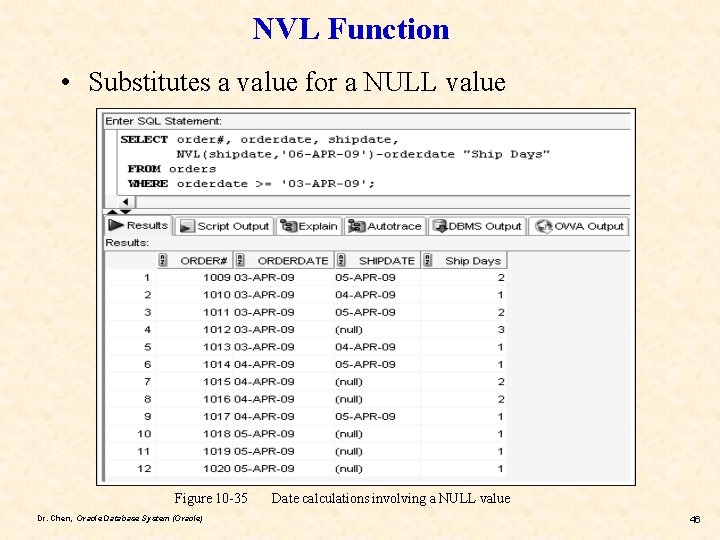Select order number cell 1020

pyautogui.click(x=216, y=469)
